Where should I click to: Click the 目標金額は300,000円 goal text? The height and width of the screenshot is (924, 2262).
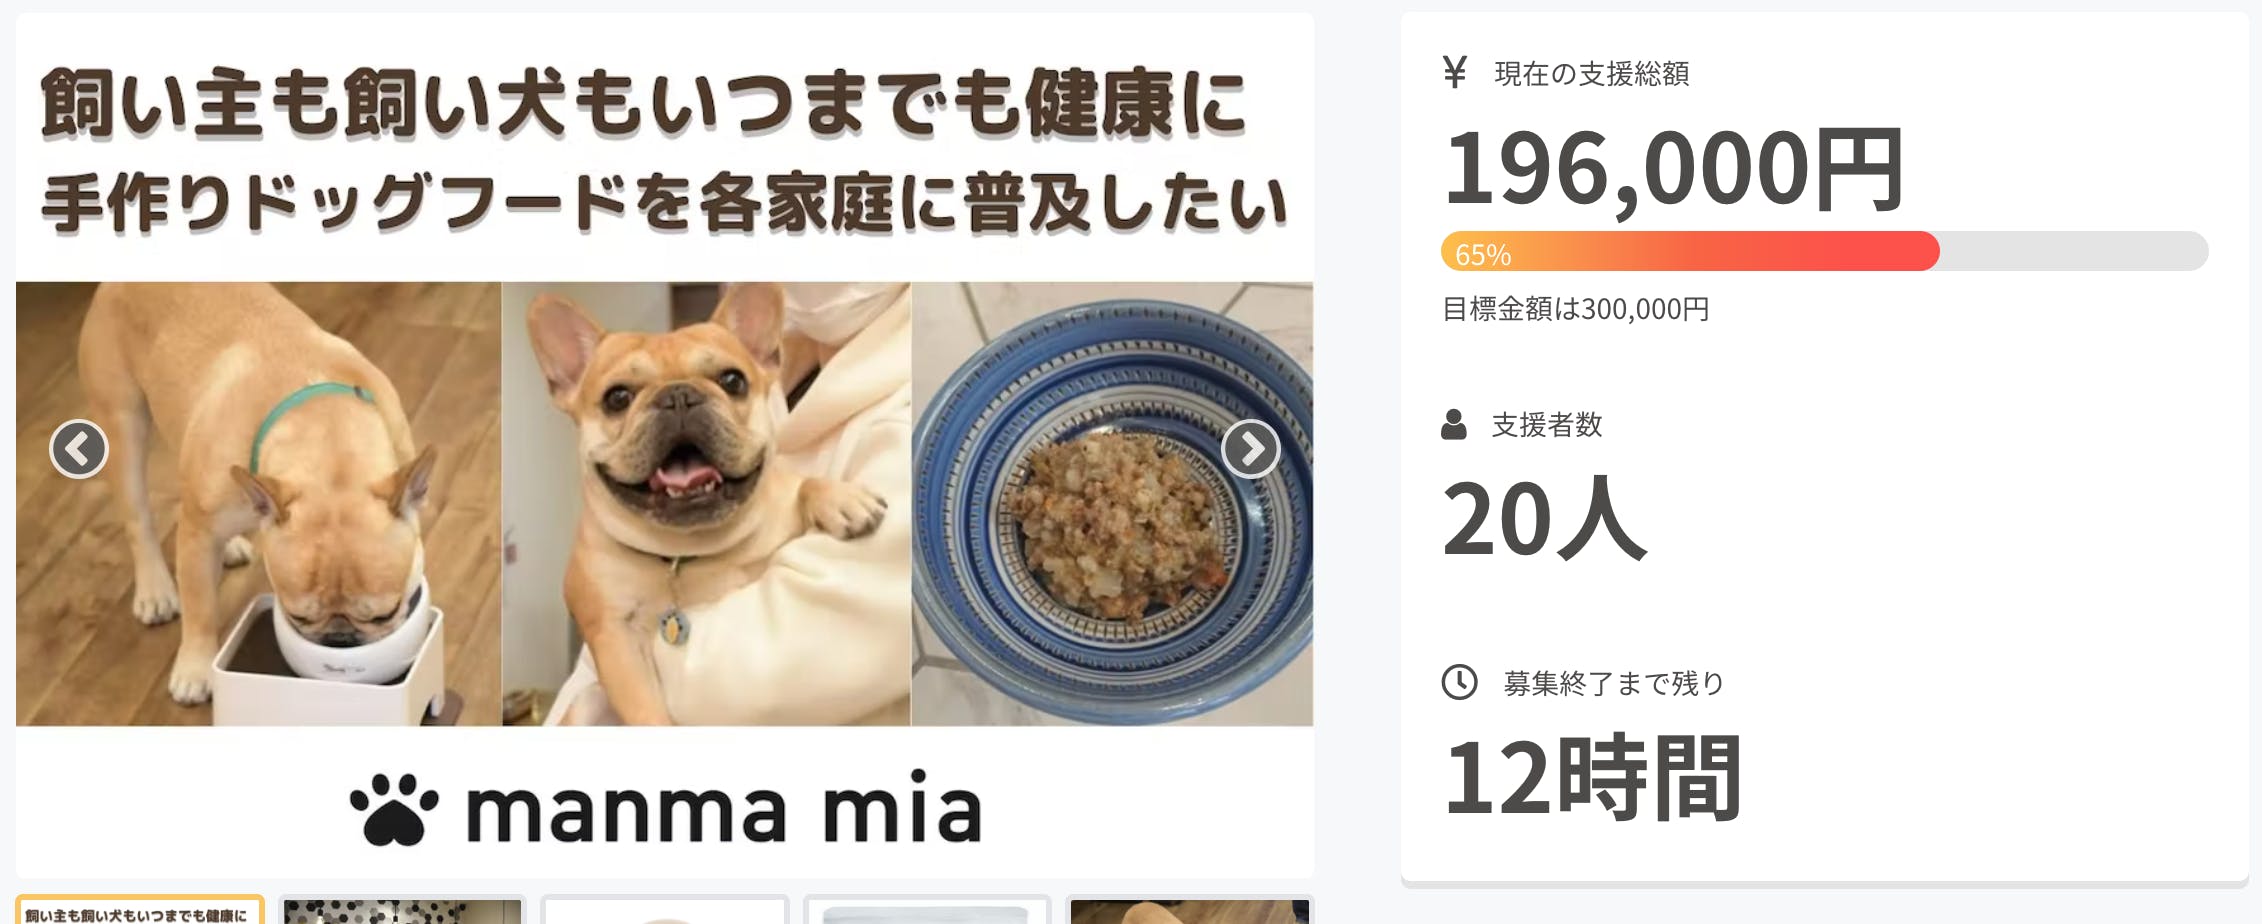click(1575, 309)
